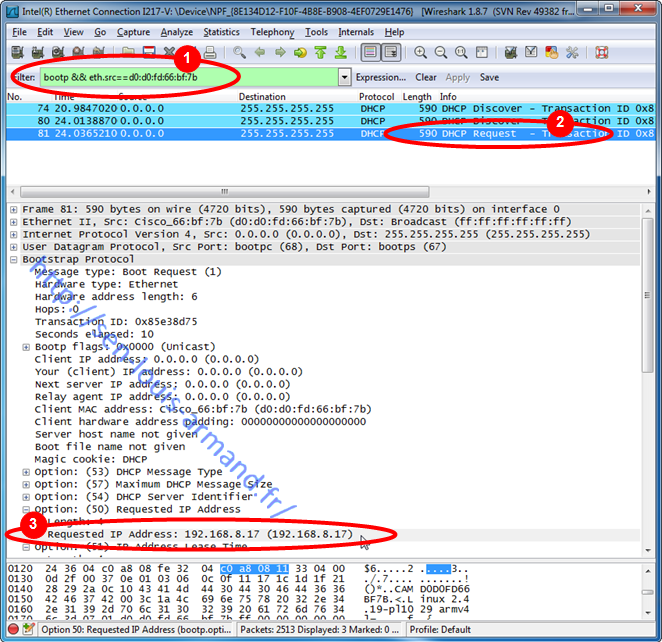Print packets toolbar icon
662x642 pixels.
pos(210,52)
